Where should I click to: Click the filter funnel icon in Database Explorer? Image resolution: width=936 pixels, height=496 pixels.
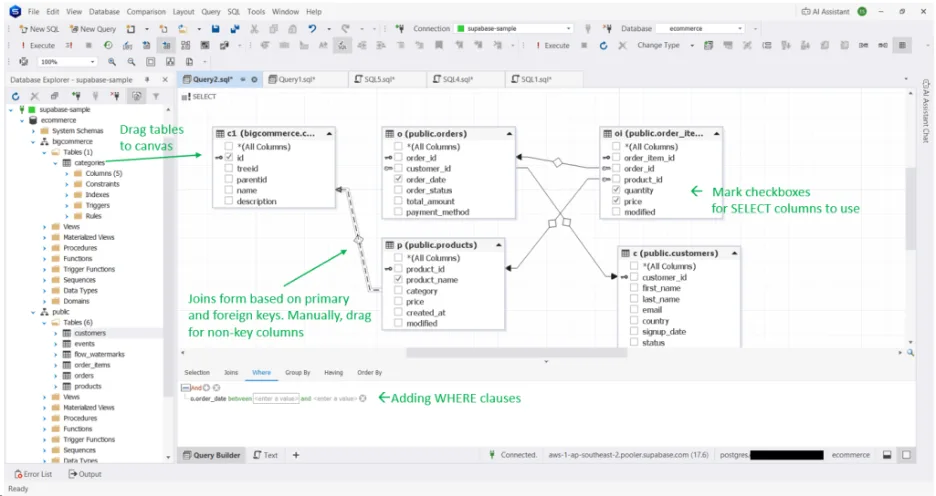pos(156,96)
